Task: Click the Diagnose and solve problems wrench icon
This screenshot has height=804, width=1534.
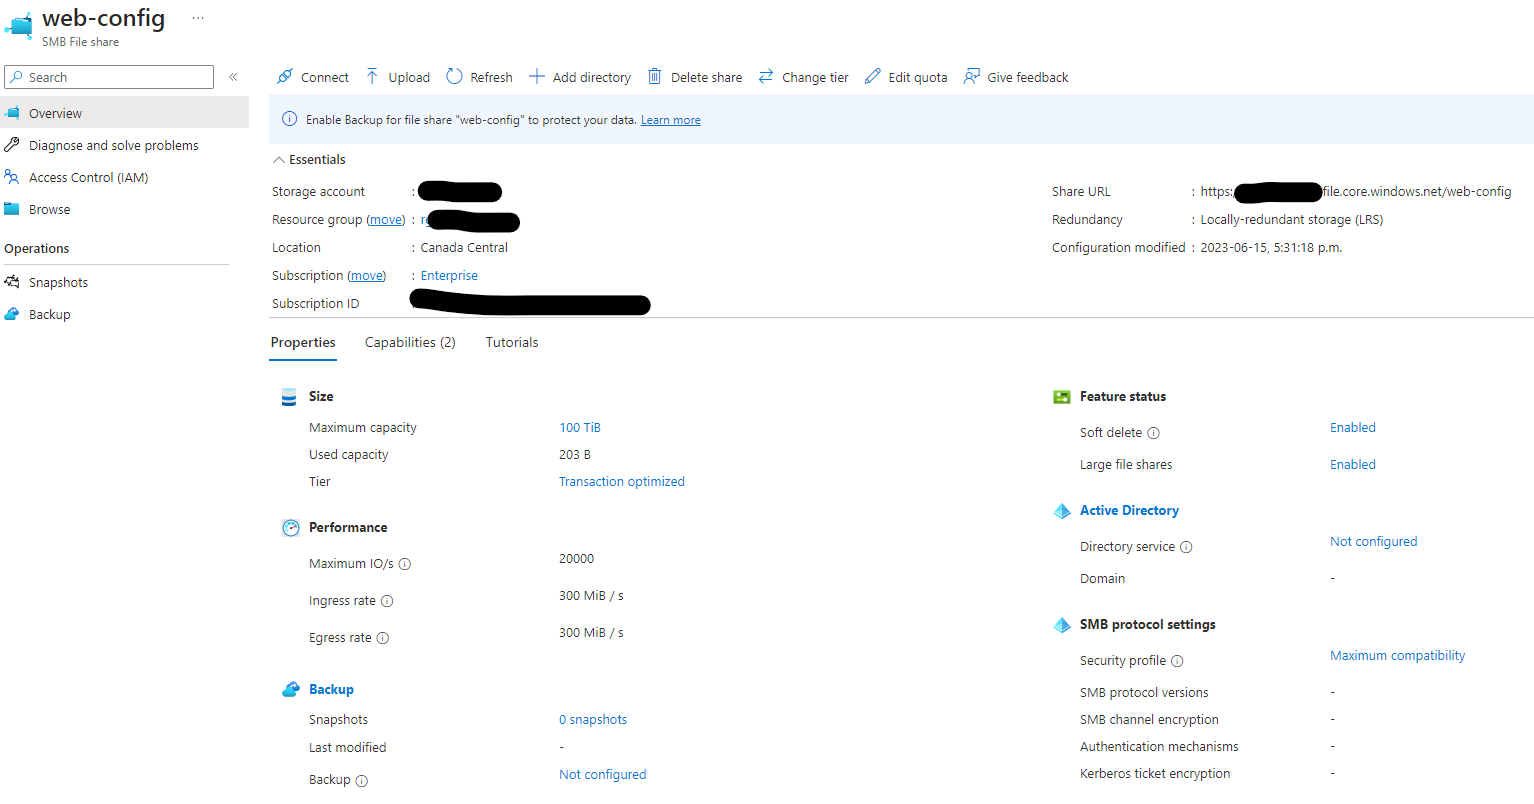Action: pyautogui.click(x=12, y=145)
